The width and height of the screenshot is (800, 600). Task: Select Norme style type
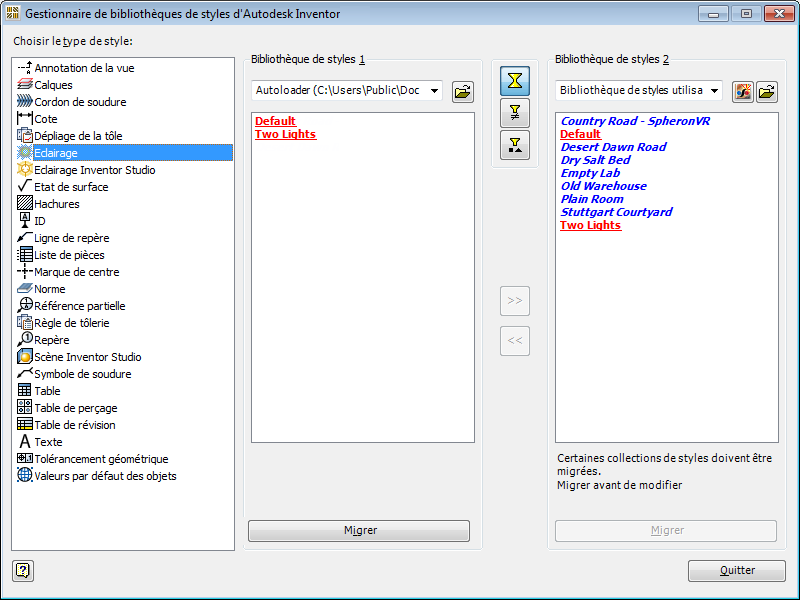(x=41, y=289)
